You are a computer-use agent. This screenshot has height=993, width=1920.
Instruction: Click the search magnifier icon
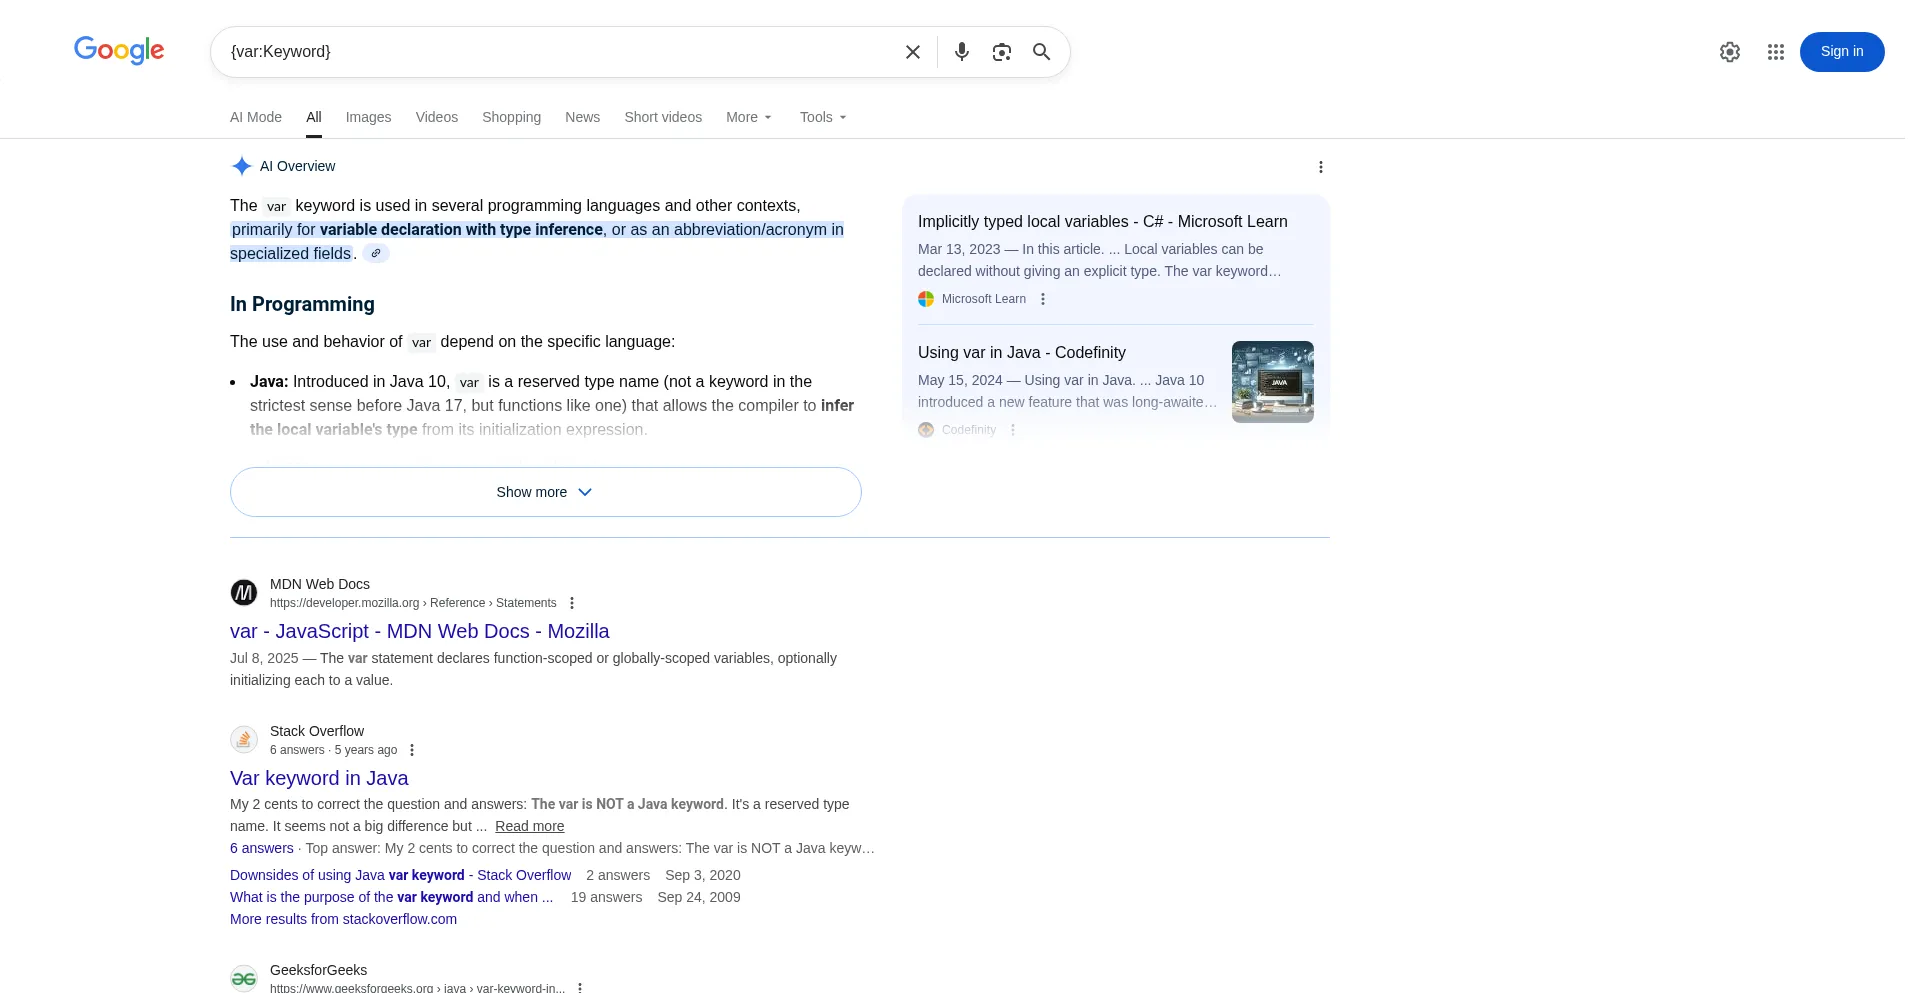click(1041, 51)
